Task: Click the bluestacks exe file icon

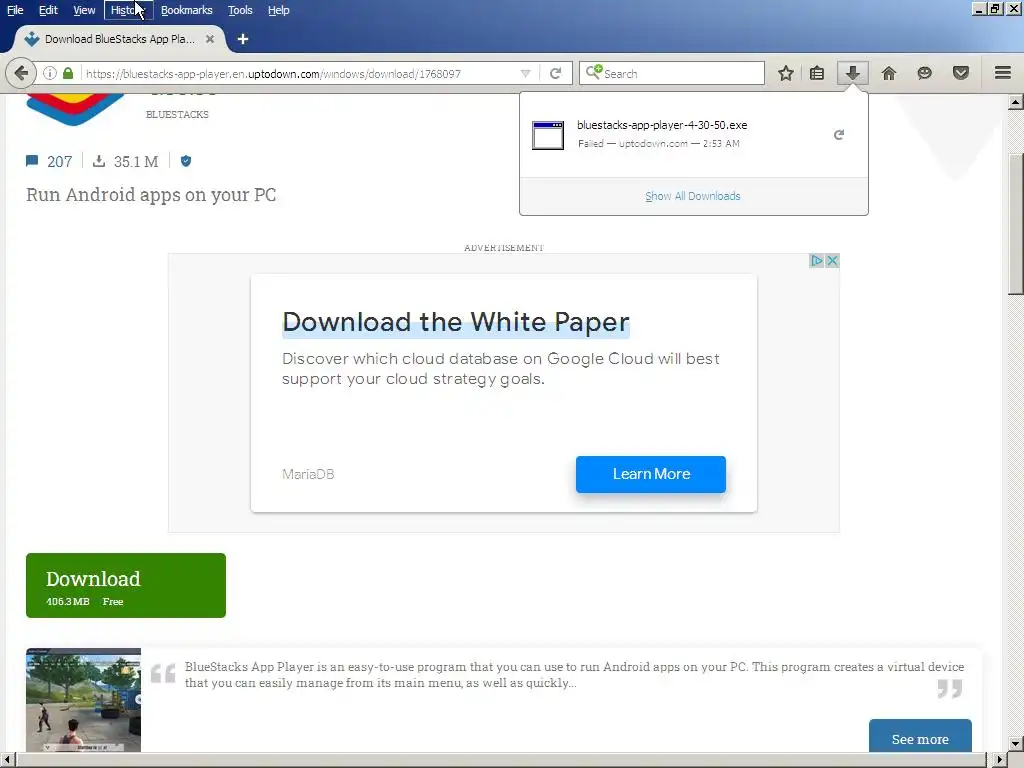Action: pyautogui.click(x=548, y=135)
